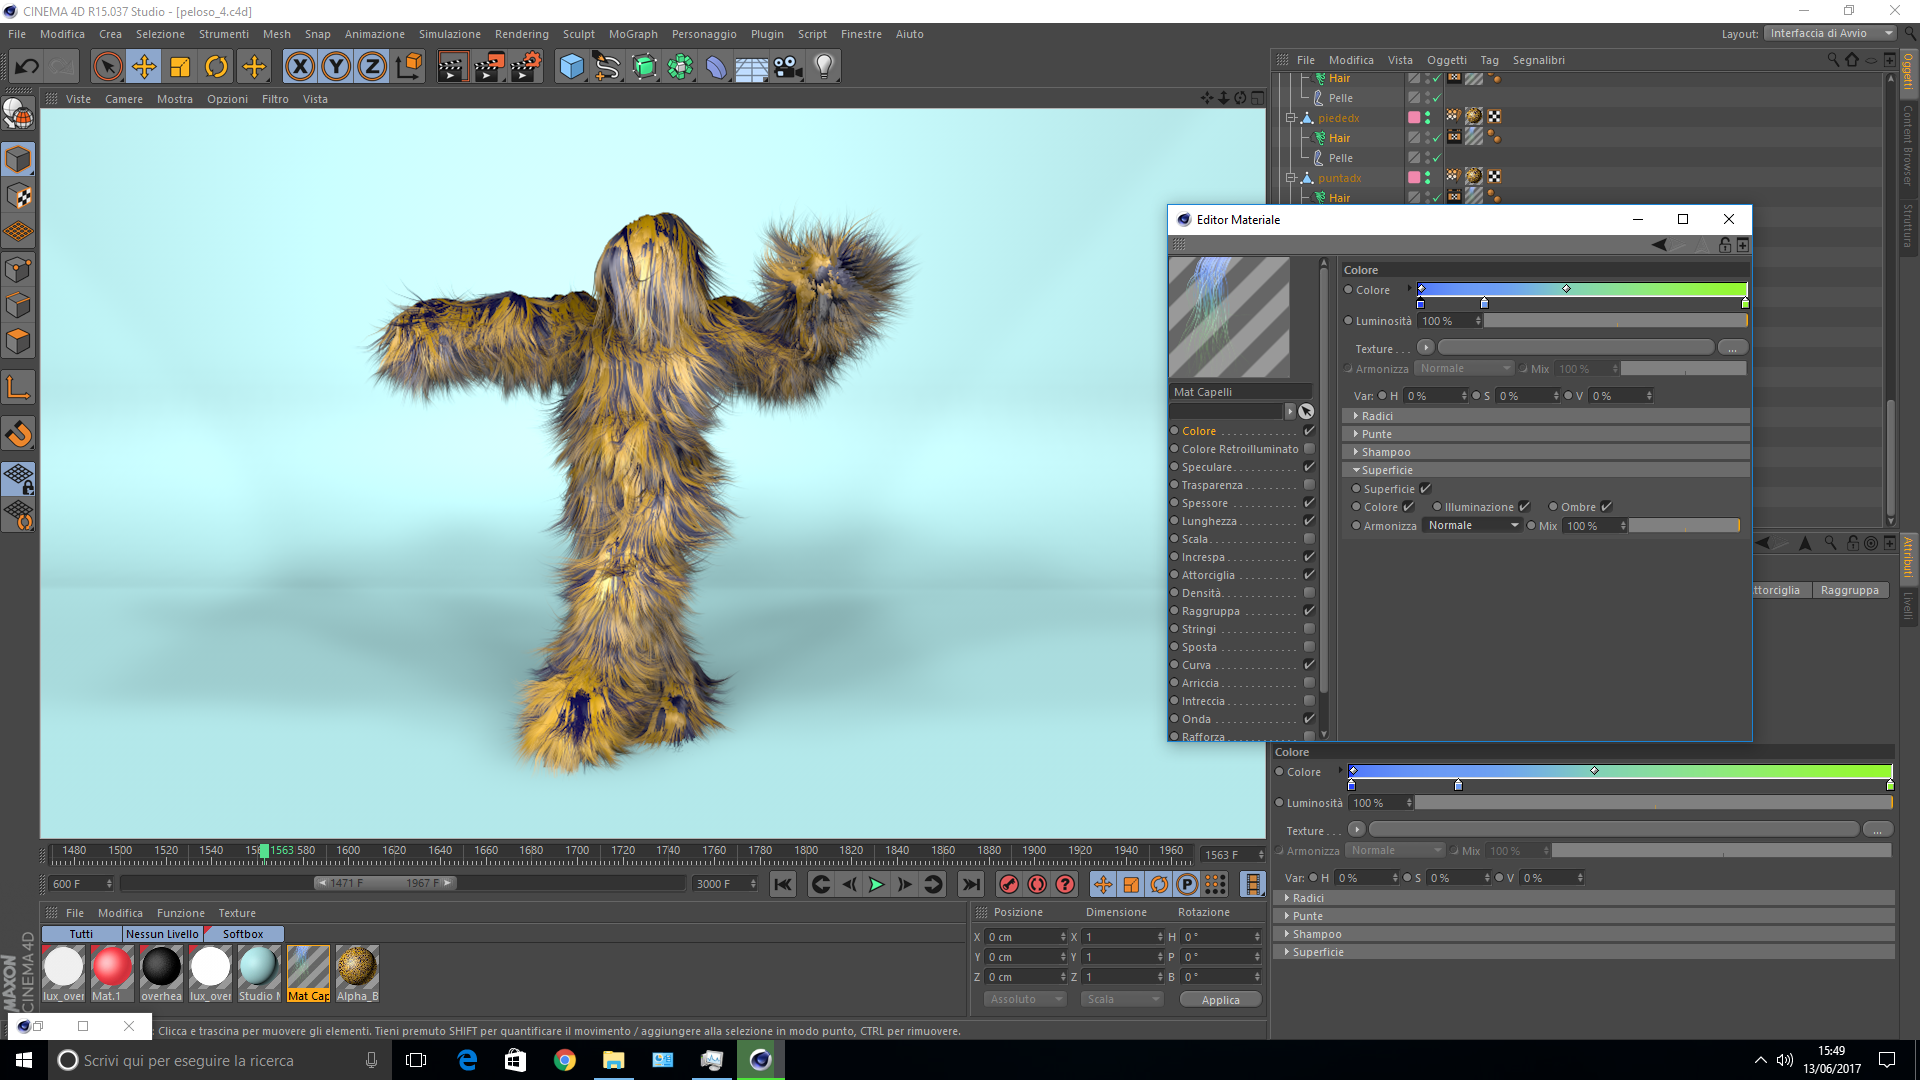Toggle X axis lock icon
Viewport: 1920px width, 1080px height.
pos(299,67)
